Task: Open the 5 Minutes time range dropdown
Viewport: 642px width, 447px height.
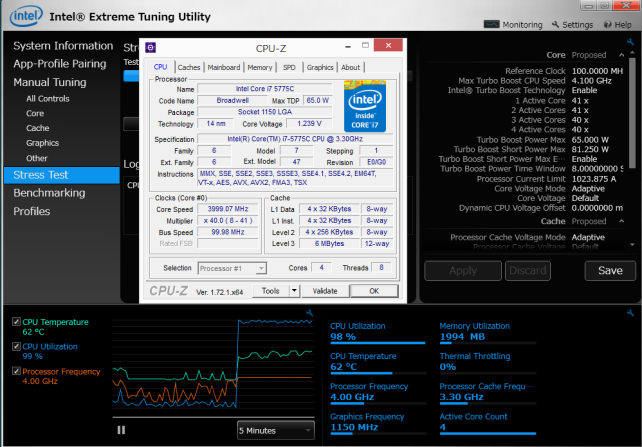Action: point(276,430)
